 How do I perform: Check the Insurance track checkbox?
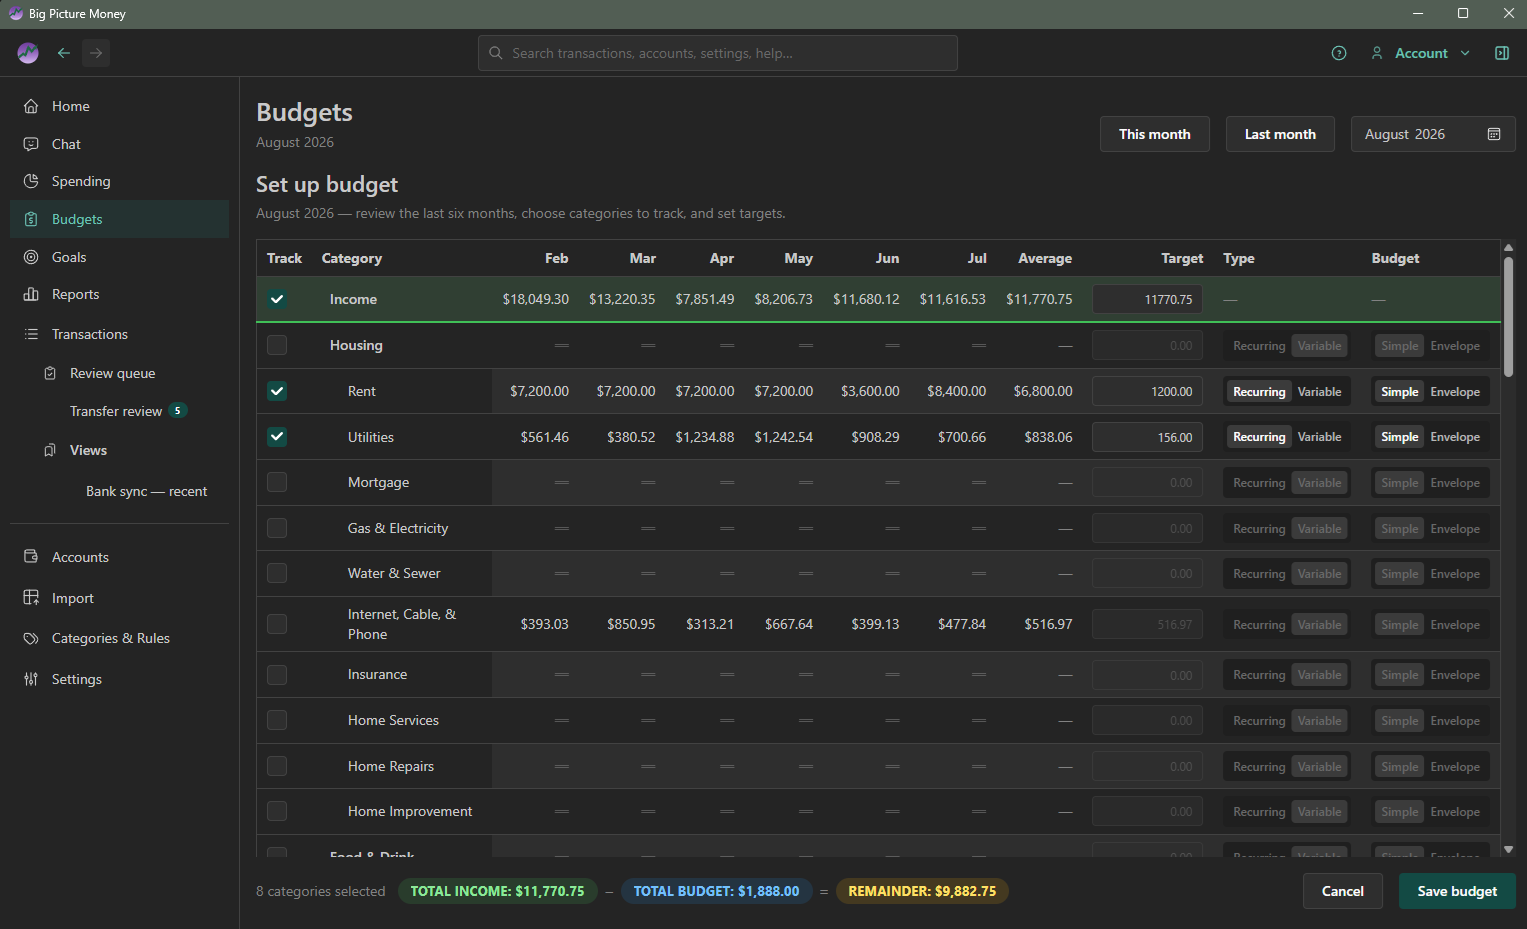tap(277, 674)
